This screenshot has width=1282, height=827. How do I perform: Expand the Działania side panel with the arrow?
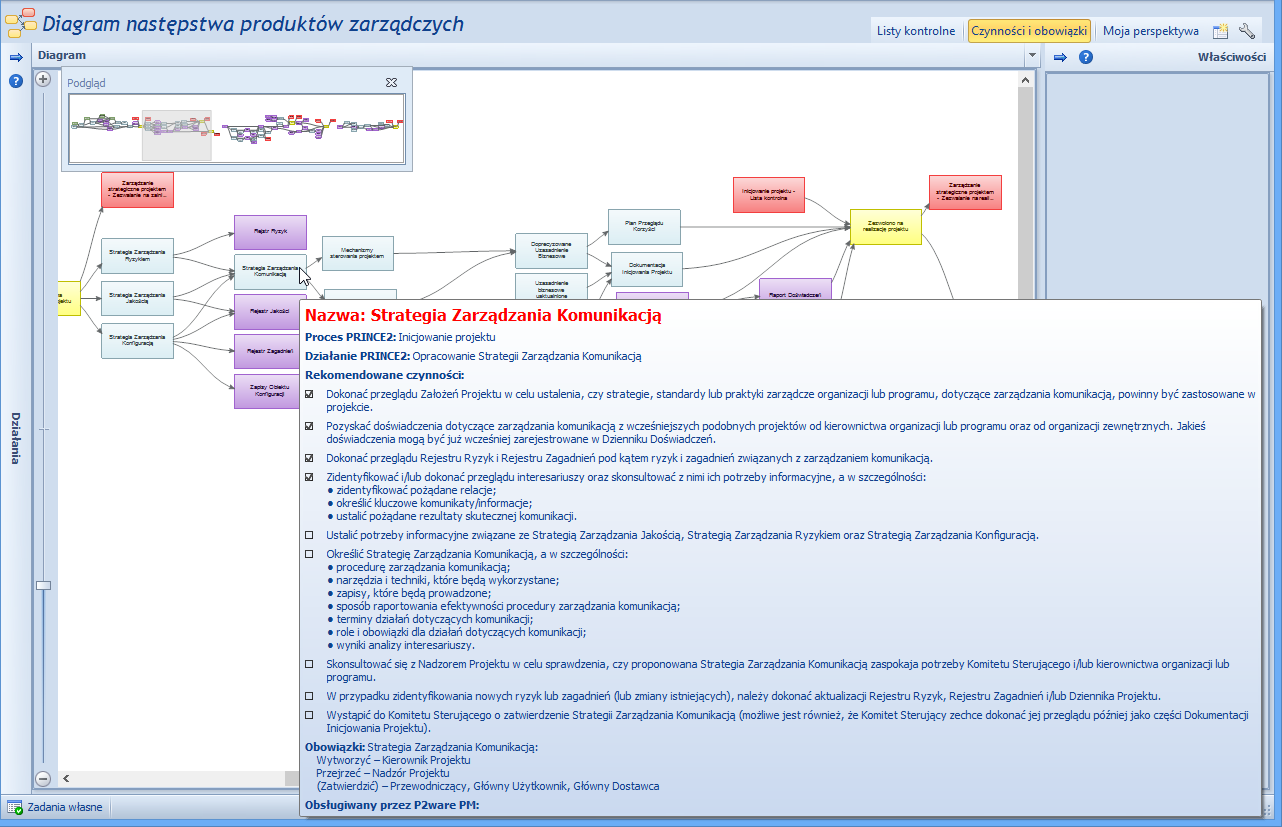[16, 57]
